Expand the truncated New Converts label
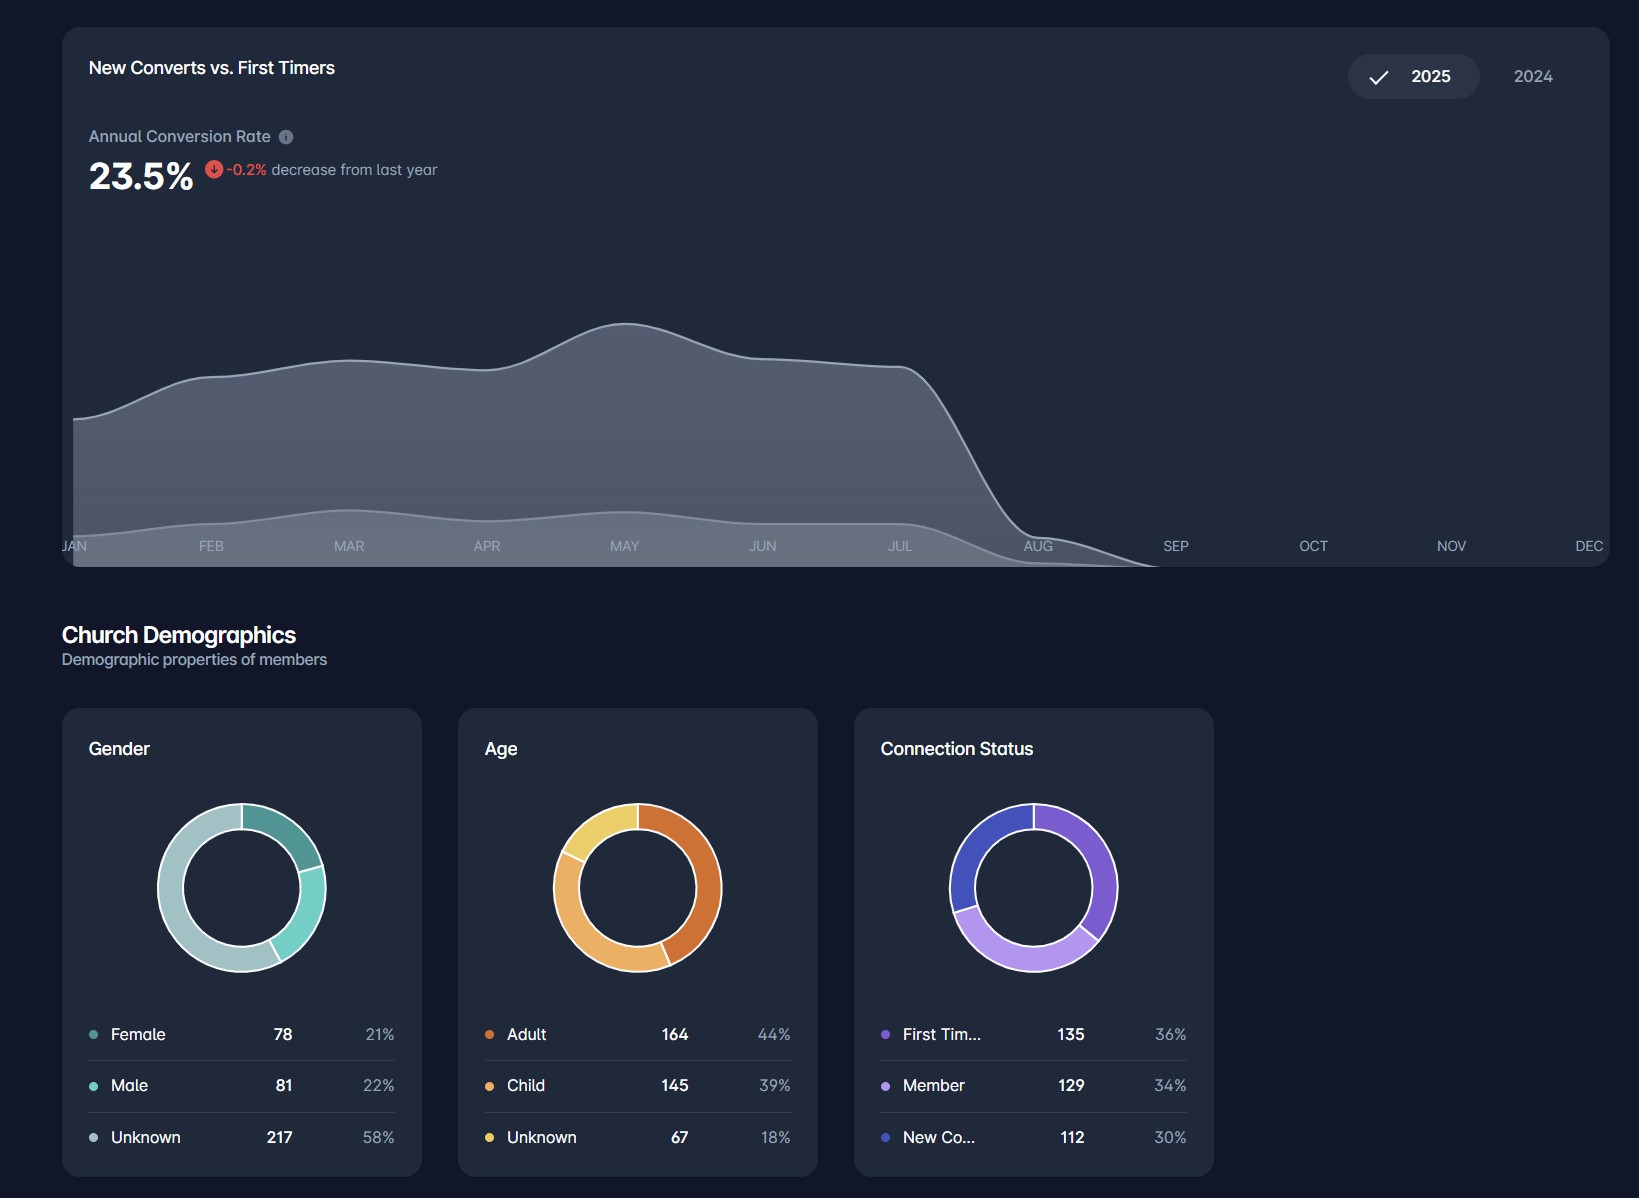Screen dimensions: 1639x1198 [938, 1137]
